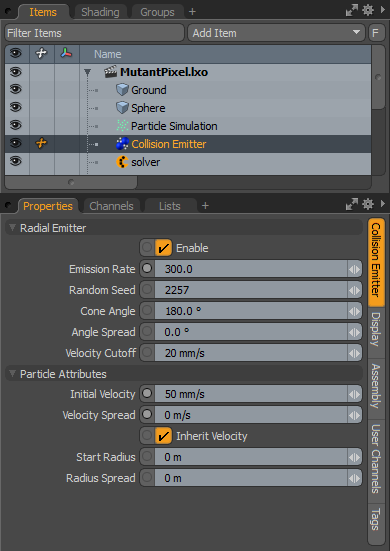Toggle the Enable checkbox
This screenshot has height=551, width=390.
click(x=163, y=248)
